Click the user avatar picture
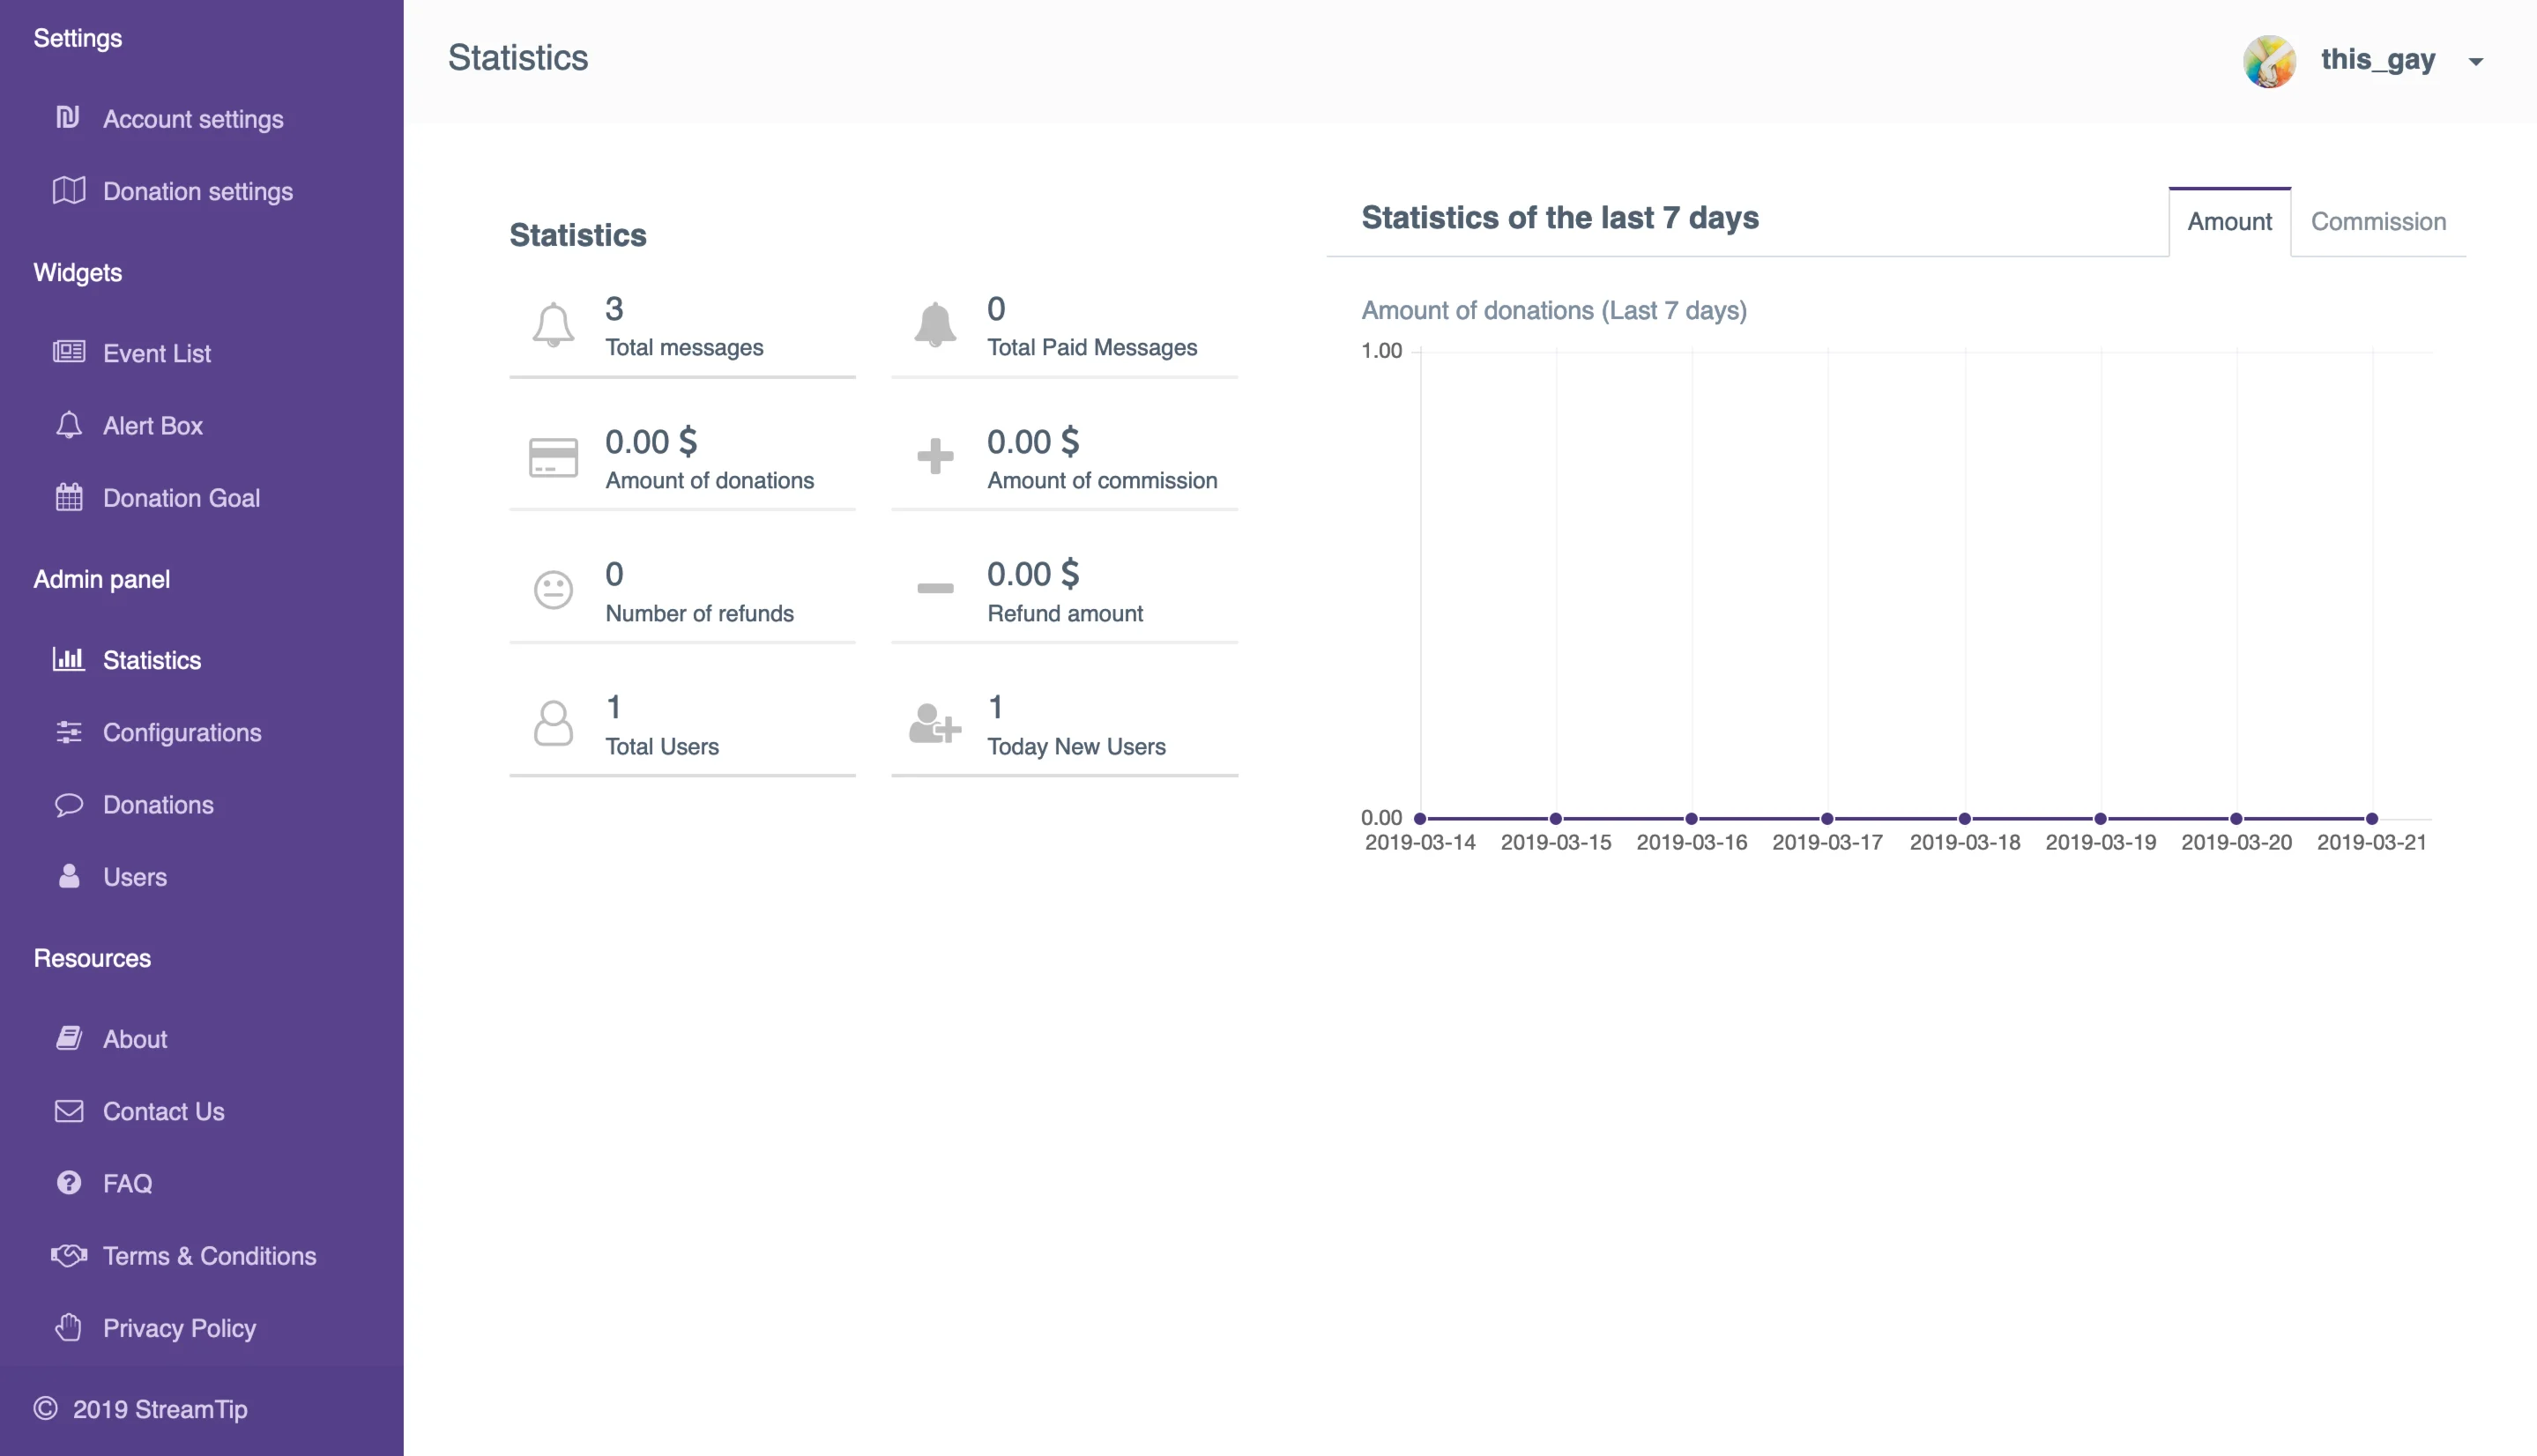2537x1456 pixels. (x=2269, y=61)
